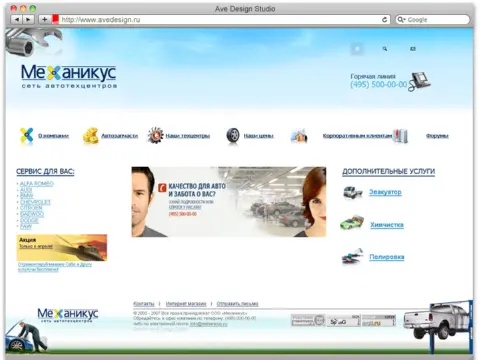Click the gold coins Автозапчасти icon
Image resolution: width=480 pixels, height=360 pixels.
point(90,135)
